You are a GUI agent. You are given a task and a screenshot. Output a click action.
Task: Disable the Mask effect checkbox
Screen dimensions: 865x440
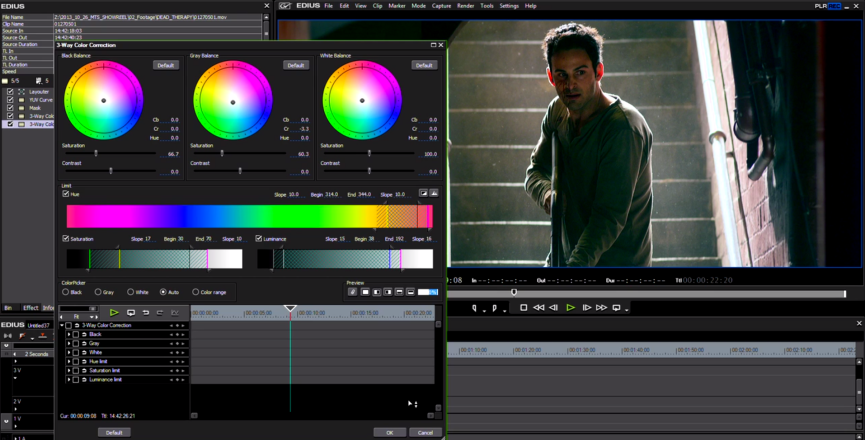10,108
